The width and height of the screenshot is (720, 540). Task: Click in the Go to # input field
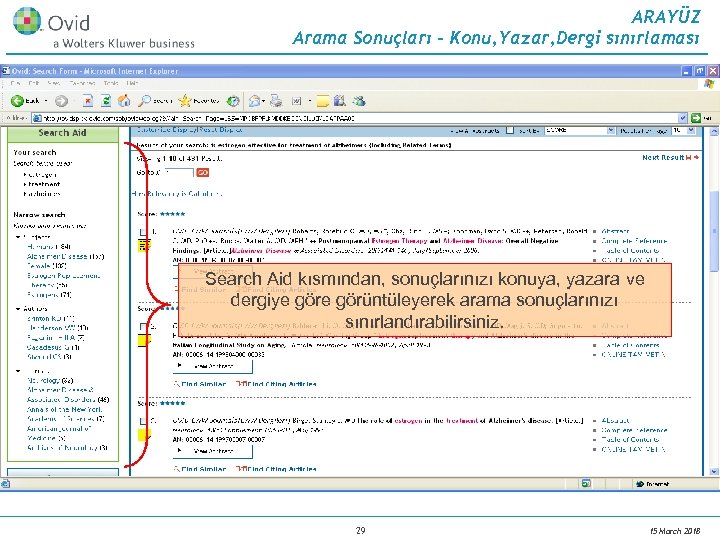coord(179,173)
